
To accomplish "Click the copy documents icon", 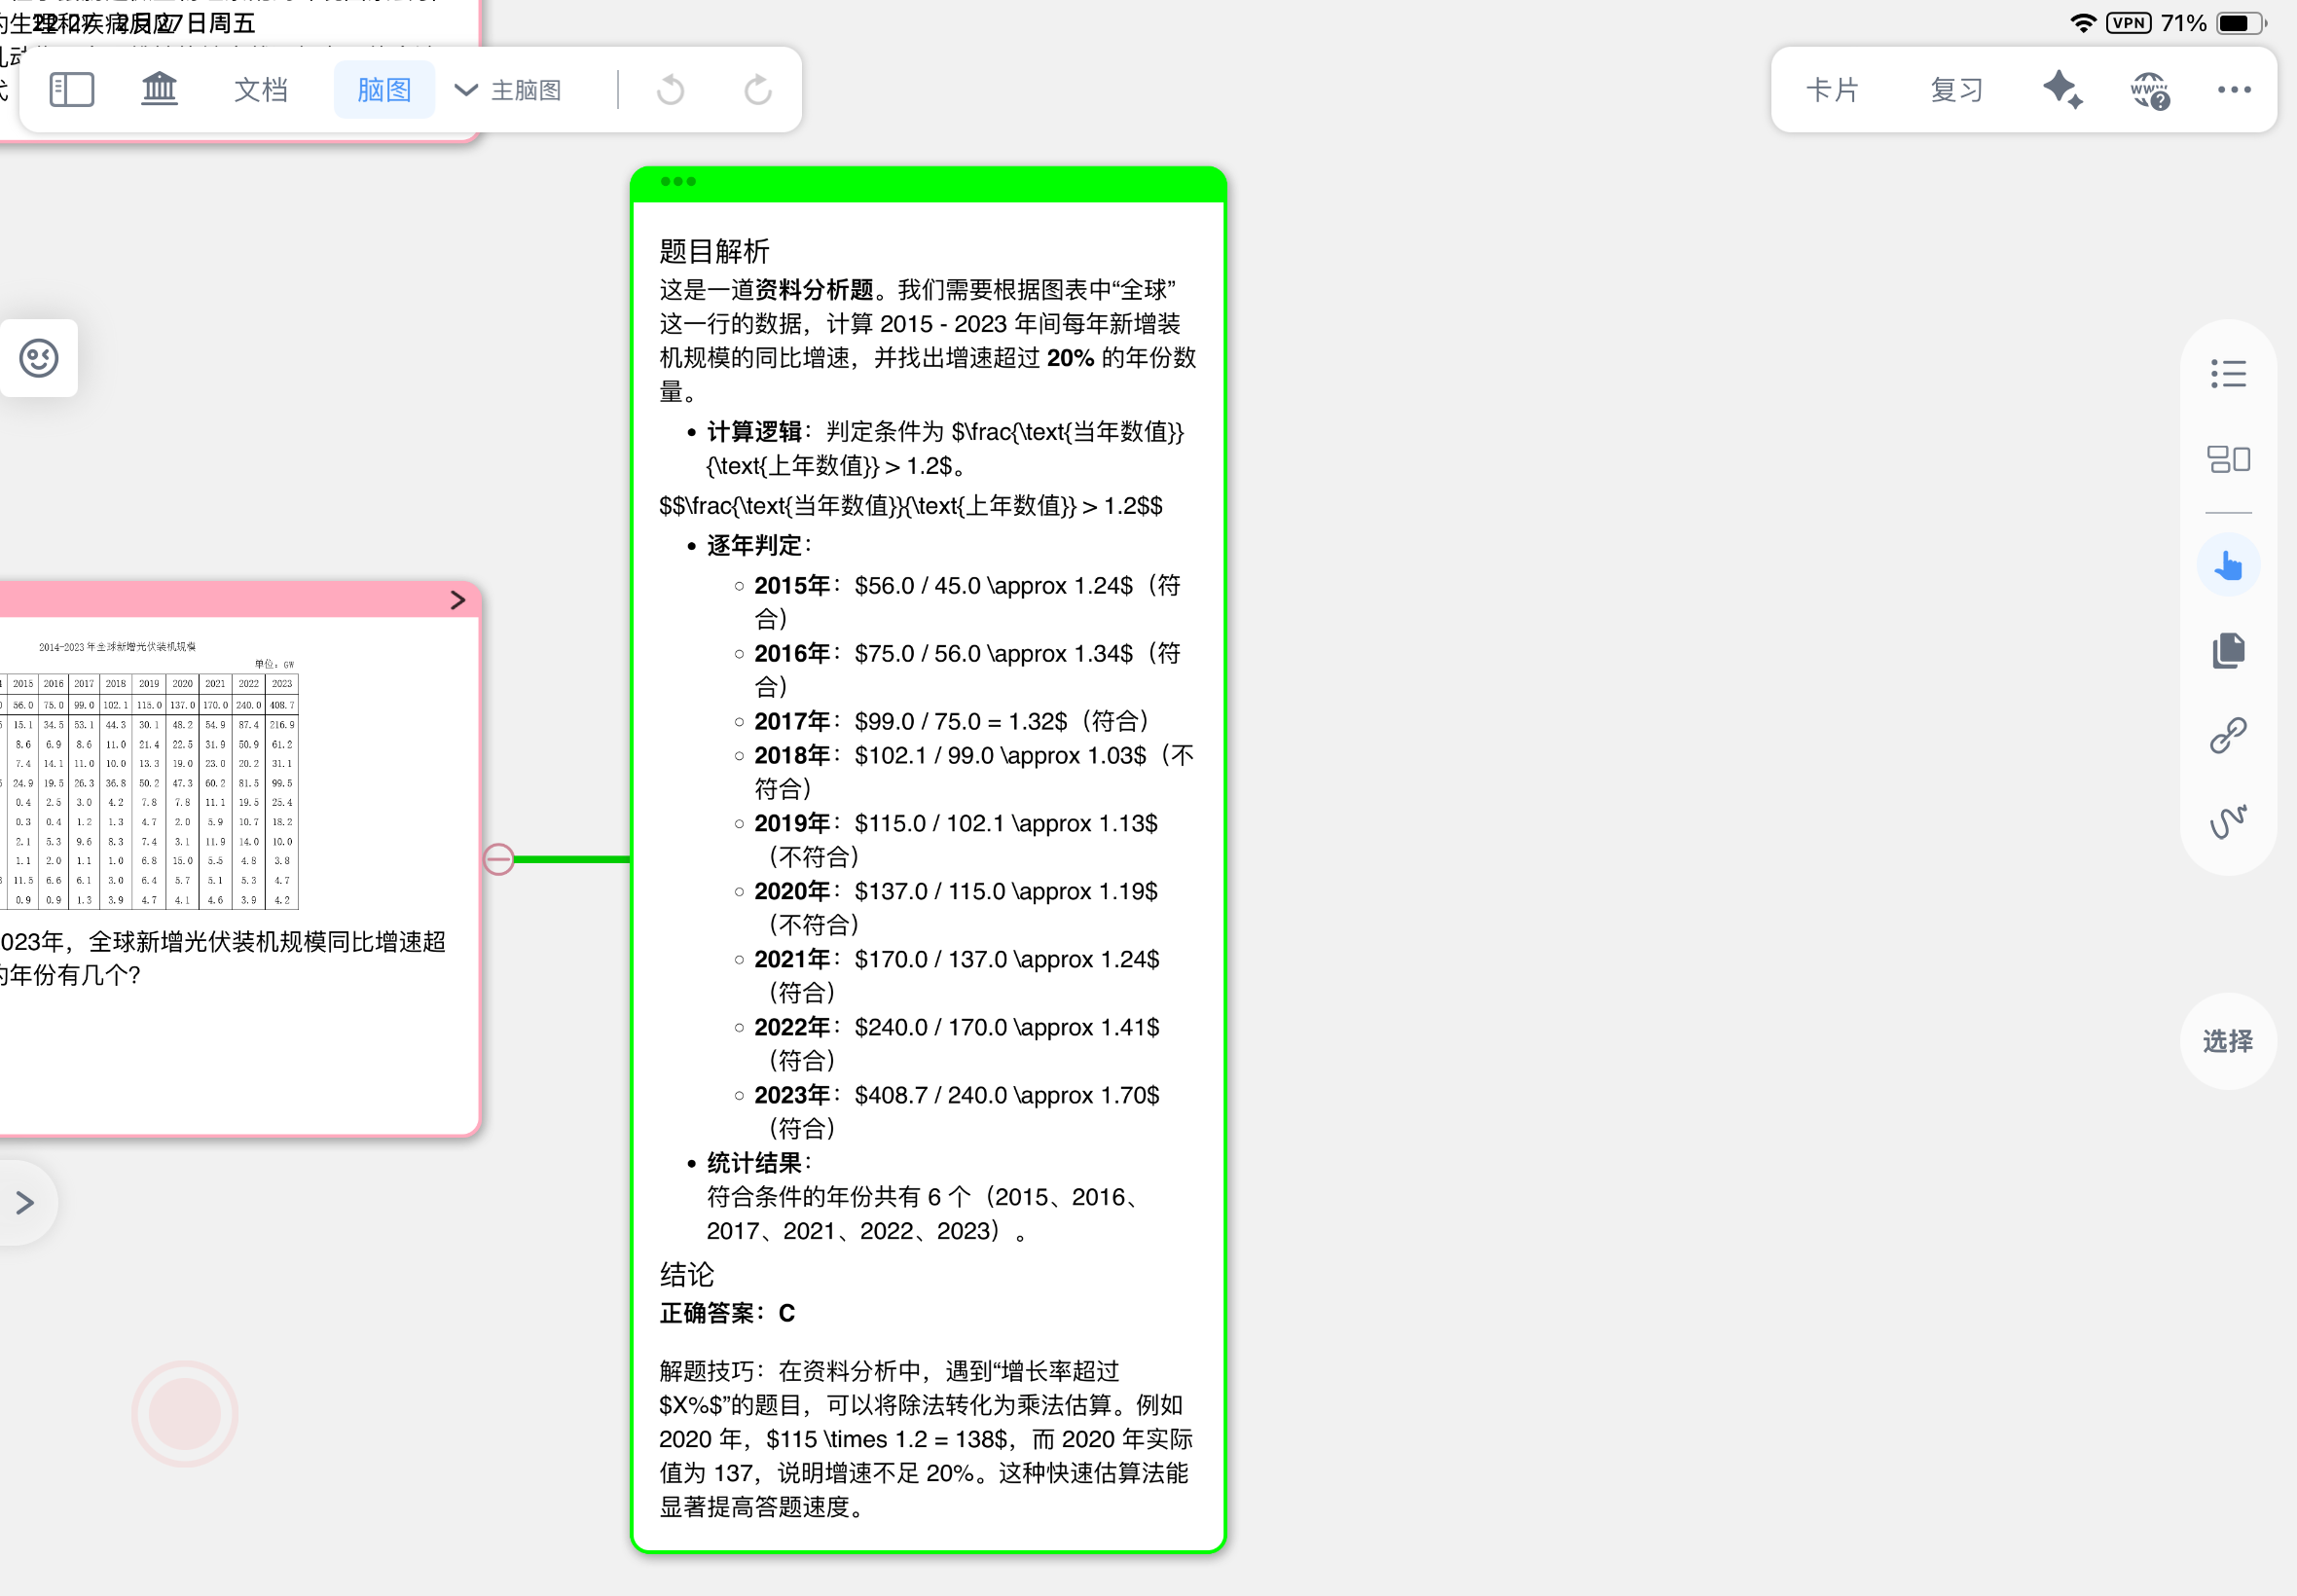I will (2228, 651).
